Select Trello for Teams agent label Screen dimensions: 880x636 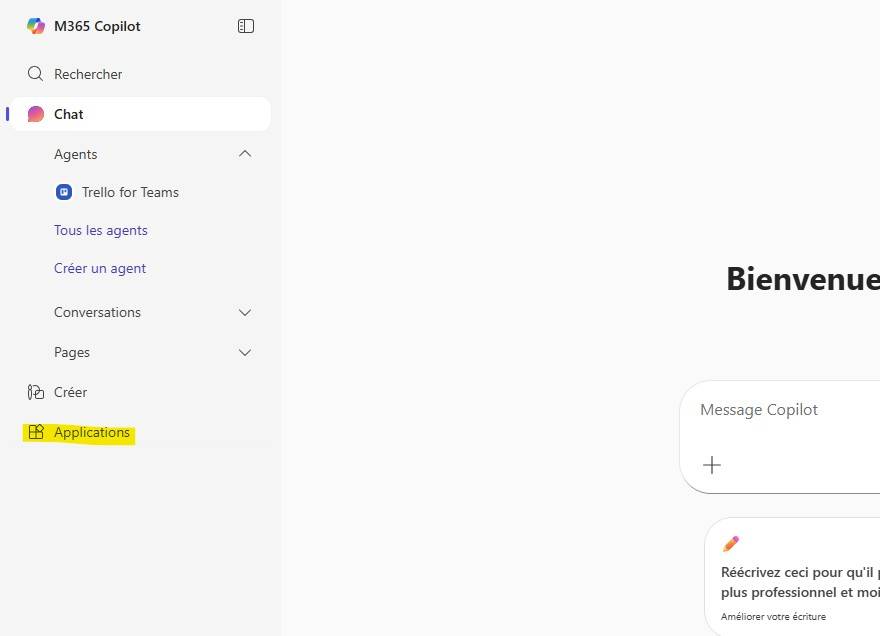click(x=130, y=192)
